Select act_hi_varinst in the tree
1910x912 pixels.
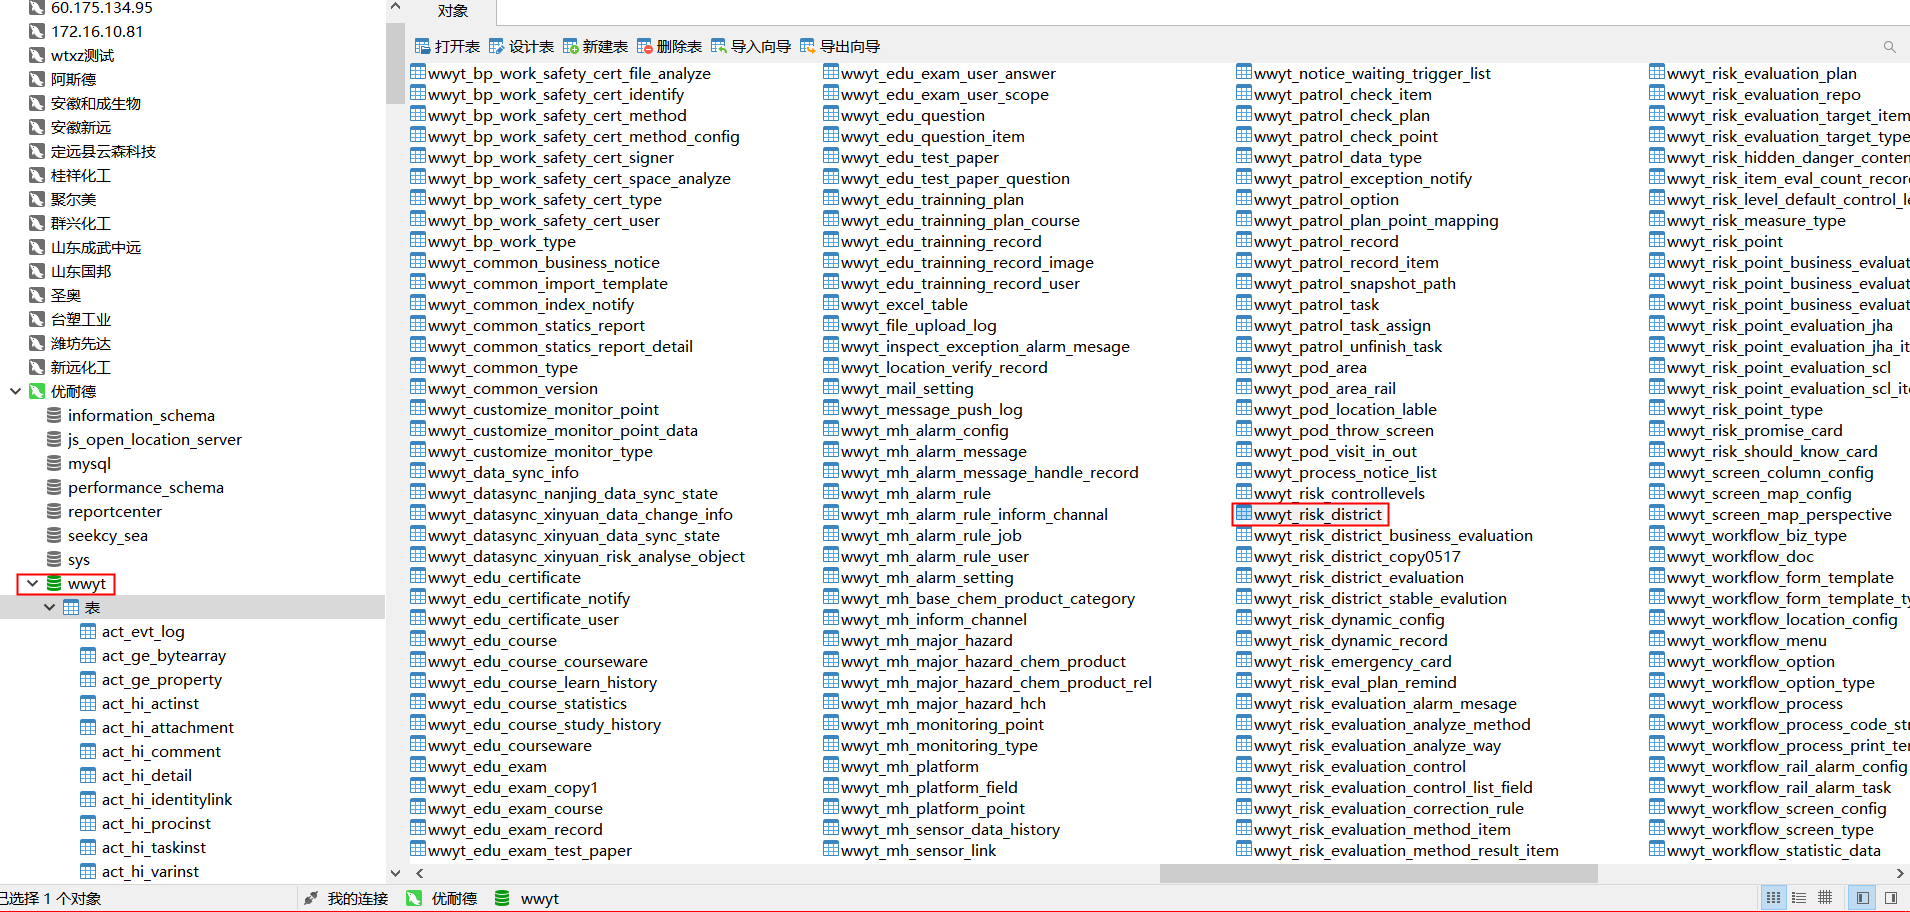pyautogui.click(x=150, y=871)
